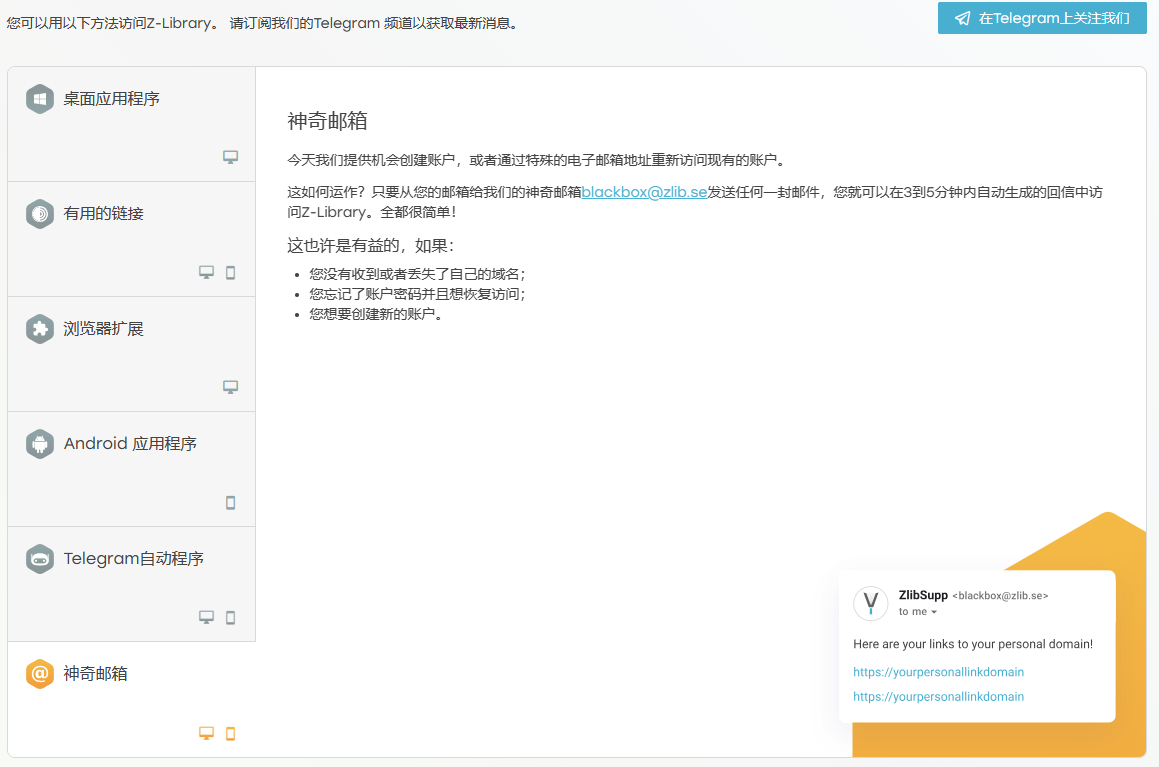This screenshot has width=1159, height=767.
Task: Click the orange desktop icon under 神奇邮箱
Action: [207, 733]
